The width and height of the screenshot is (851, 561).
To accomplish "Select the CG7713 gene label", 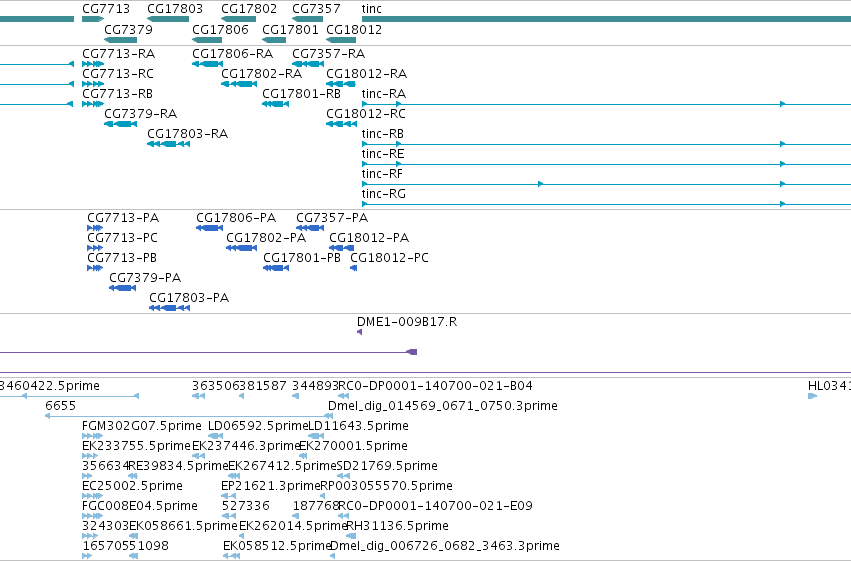I will point(106,9).
